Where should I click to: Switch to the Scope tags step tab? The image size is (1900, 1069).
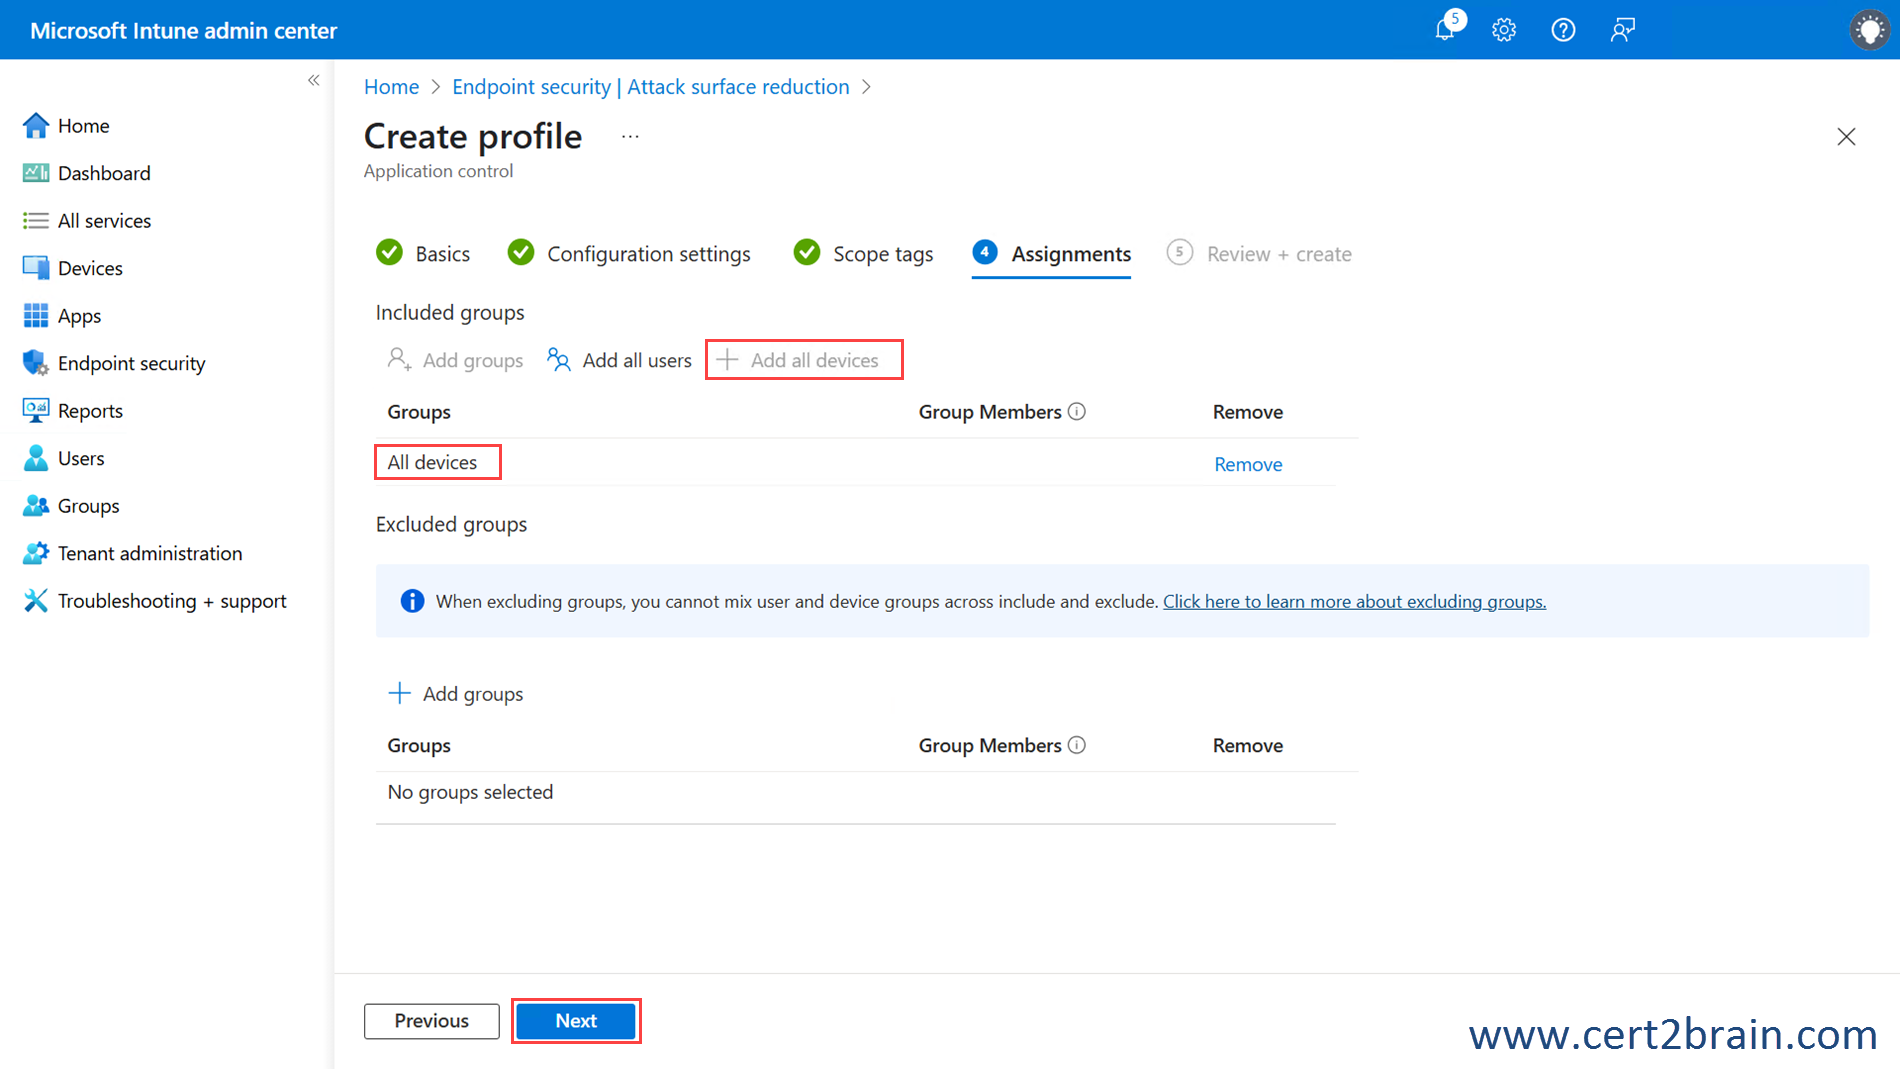863,254
